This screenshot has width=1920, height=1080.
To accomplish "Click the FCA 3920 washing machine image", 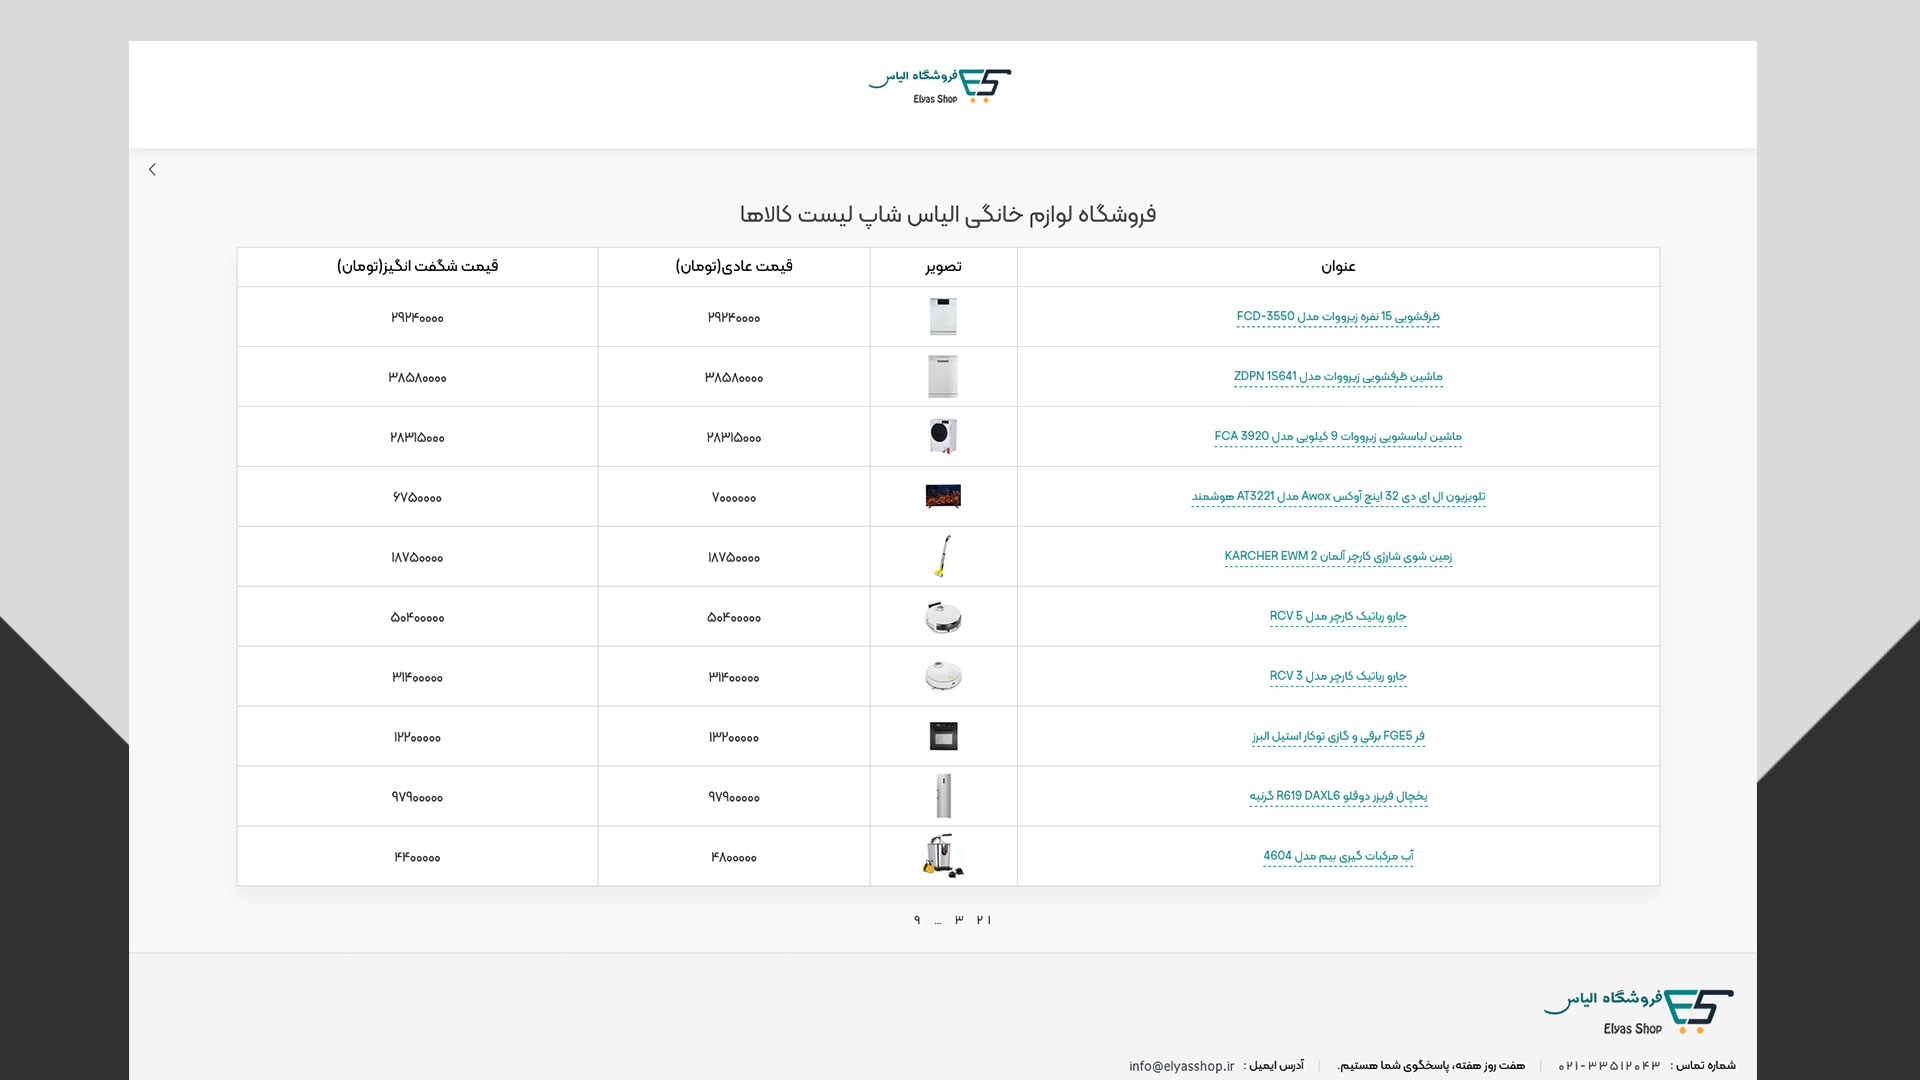I will [942, 436].
